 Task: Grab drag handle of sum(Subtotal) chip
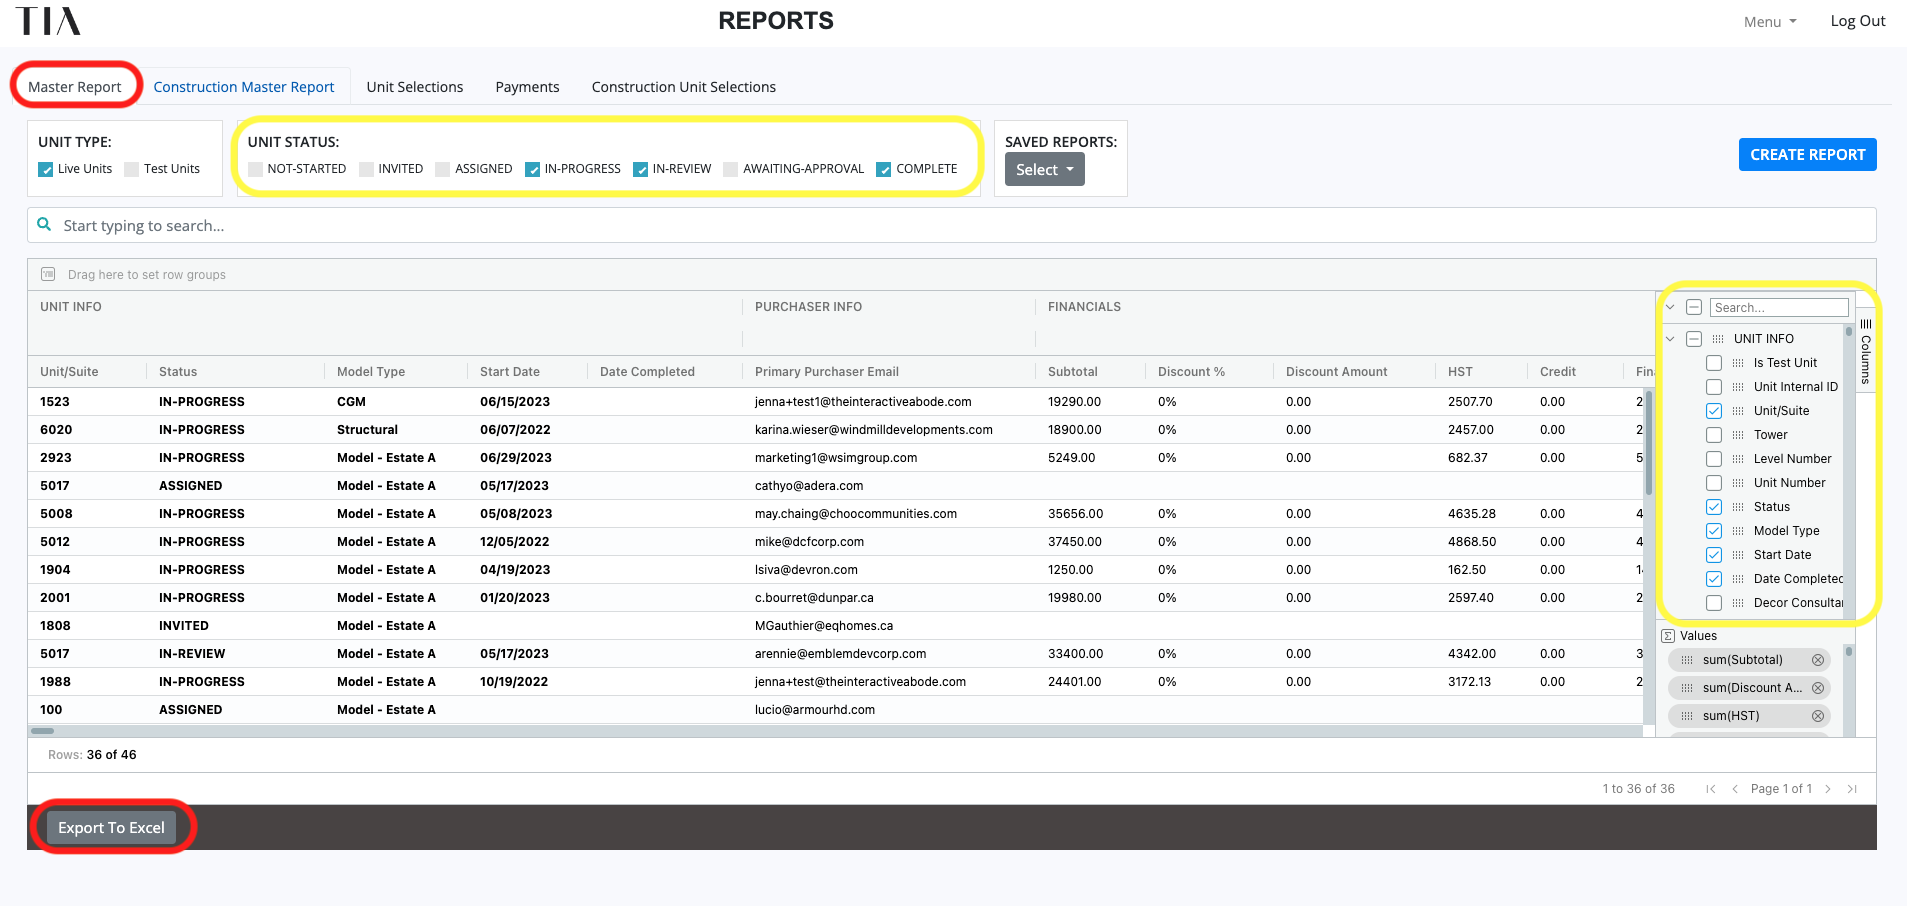click(1687, 660)
